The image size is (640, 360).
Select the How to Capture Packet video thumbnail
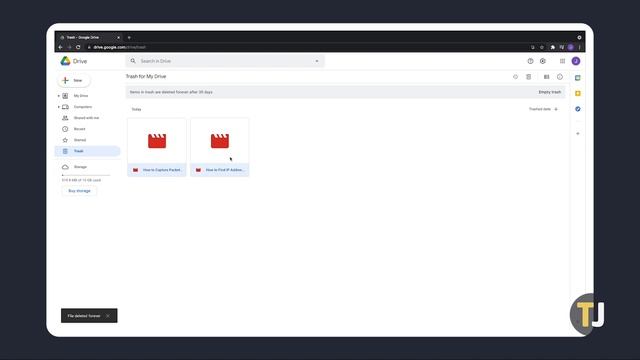[x=157, y=141]
